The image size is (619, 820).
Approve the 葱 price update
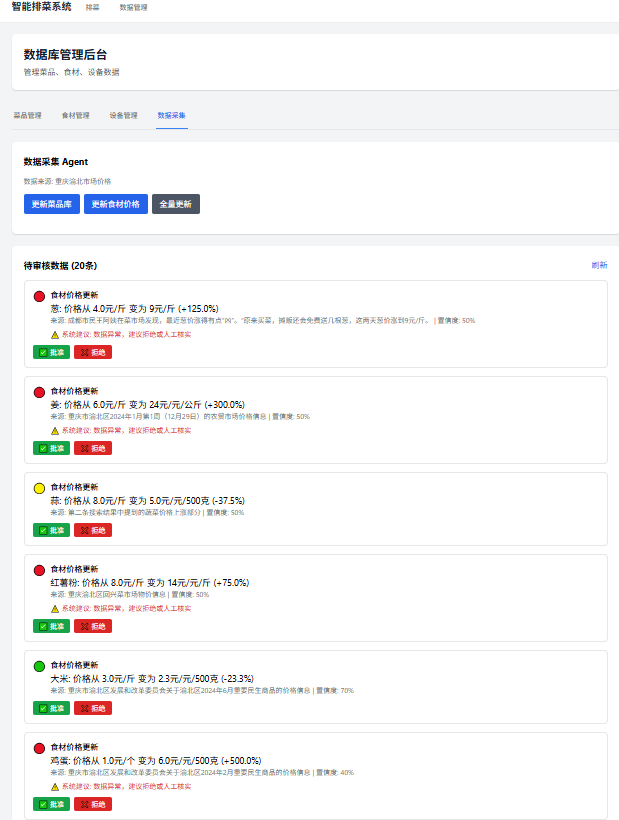(x=51, y=352)
